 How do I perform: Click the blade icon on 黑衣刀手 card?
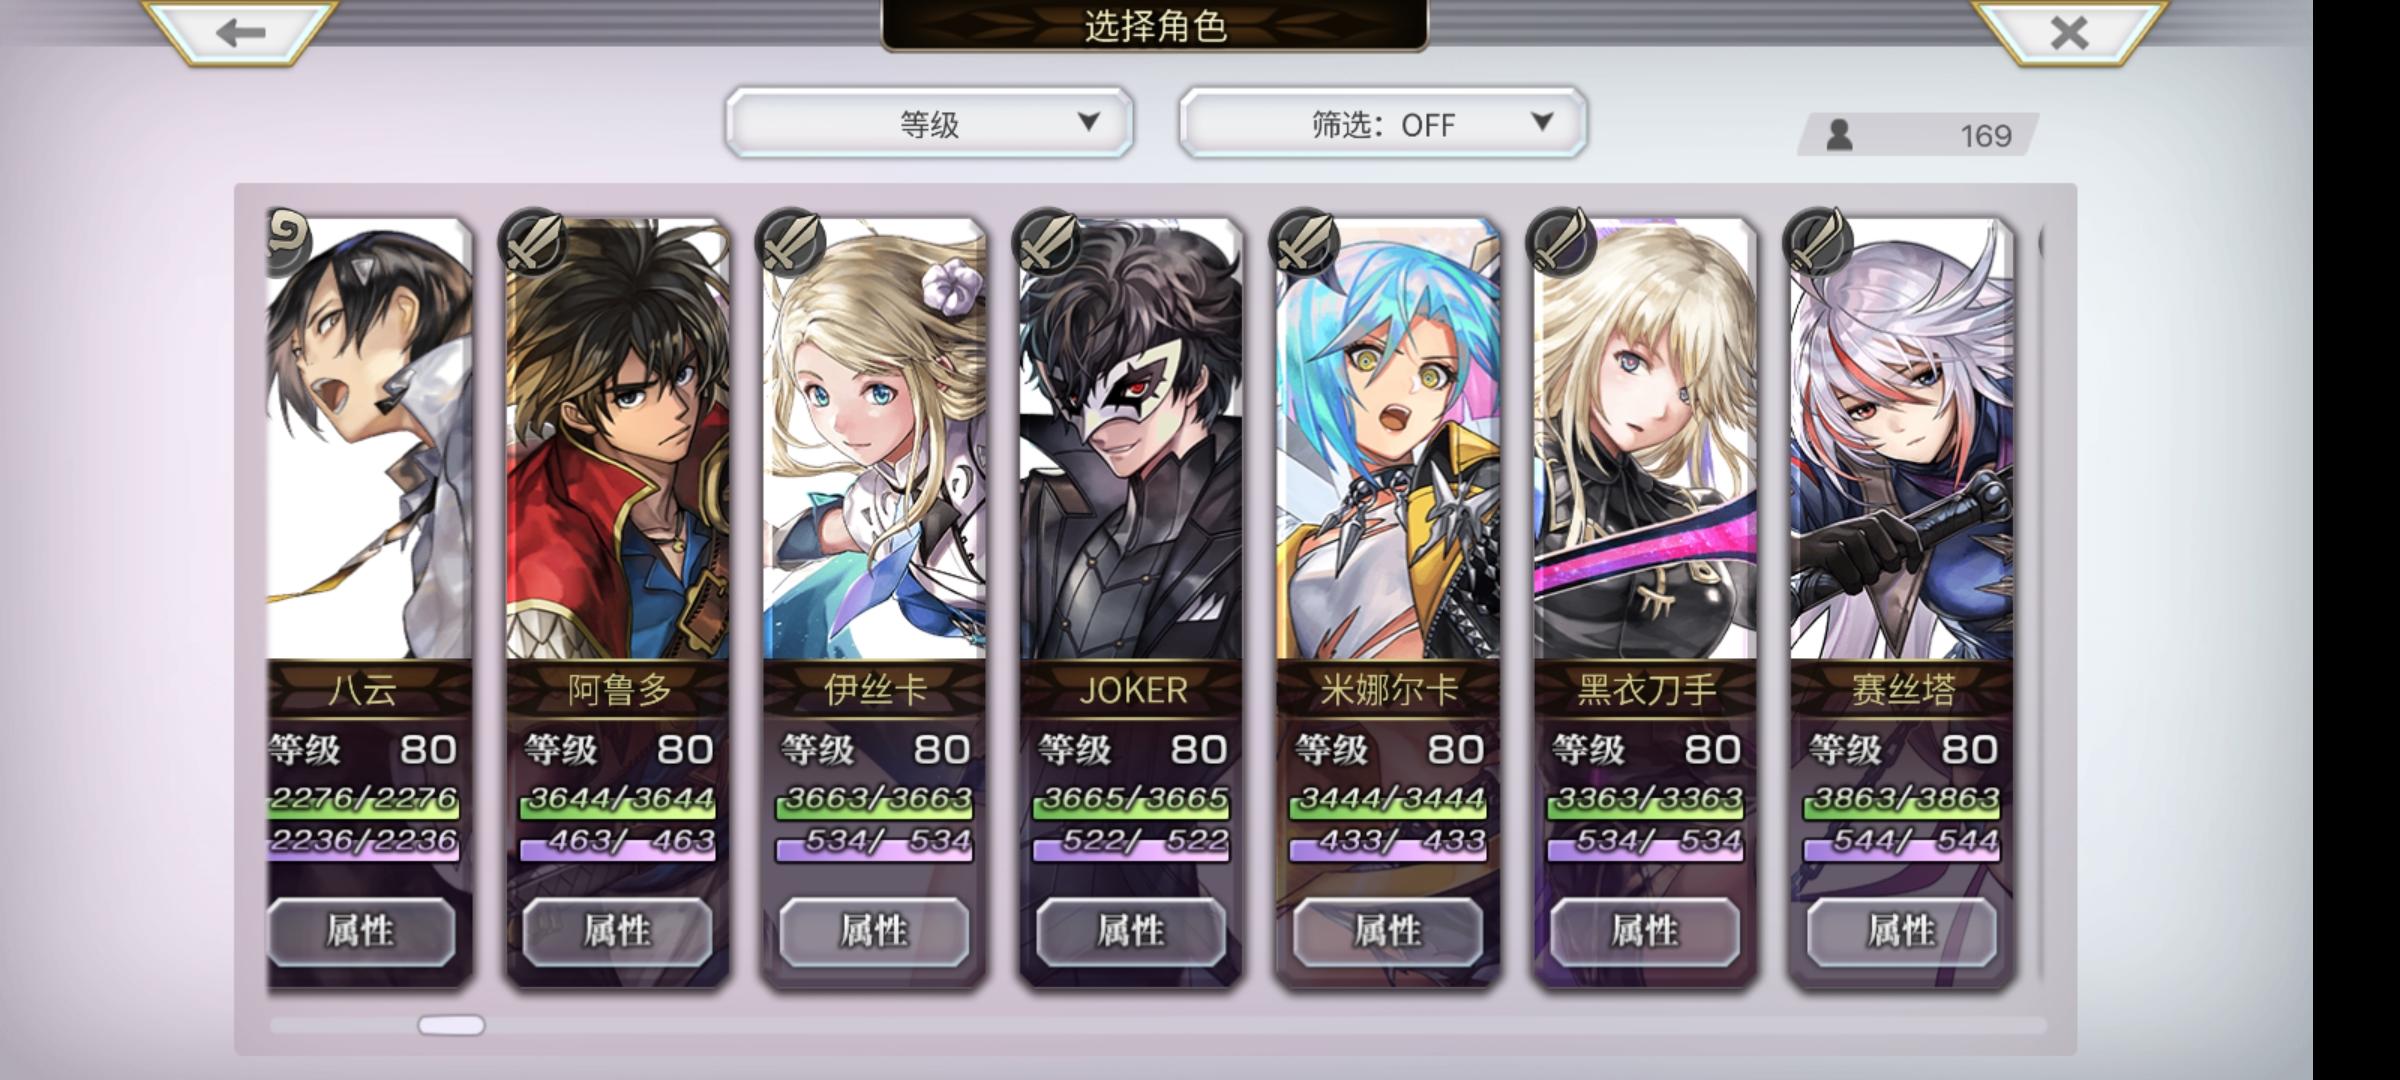point(1561,242)
